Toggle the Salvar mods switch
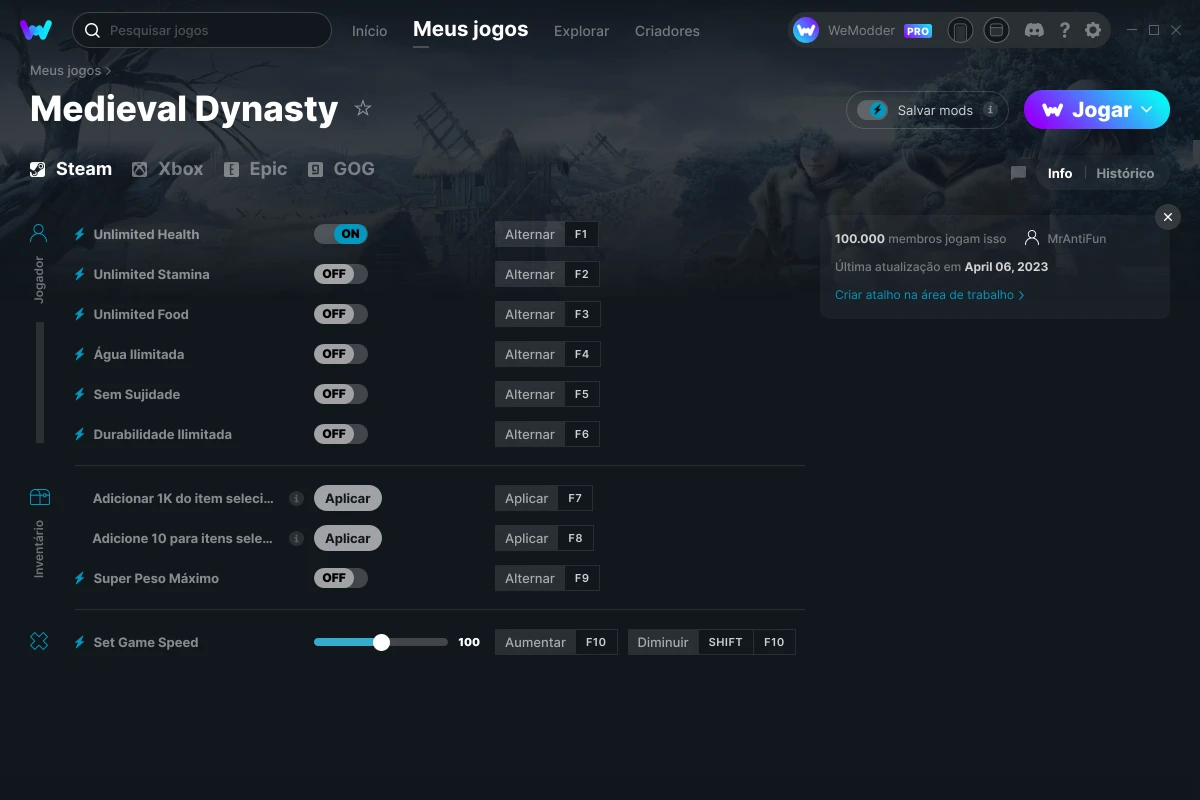 873,110
